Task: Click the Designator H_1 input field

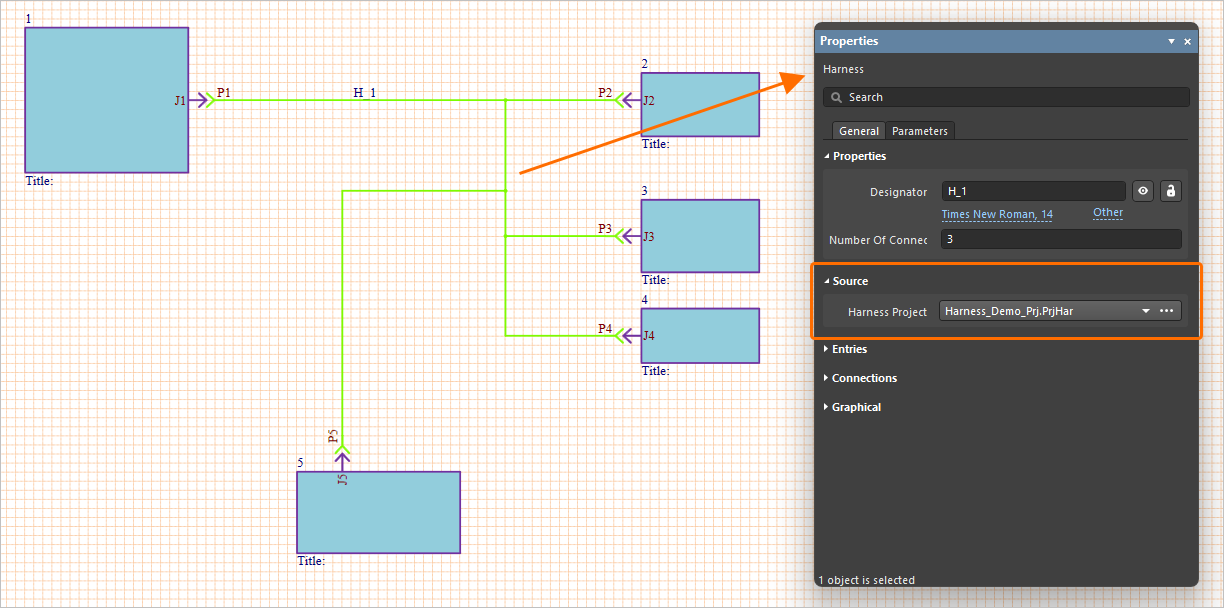Action: coord(1033,191)
